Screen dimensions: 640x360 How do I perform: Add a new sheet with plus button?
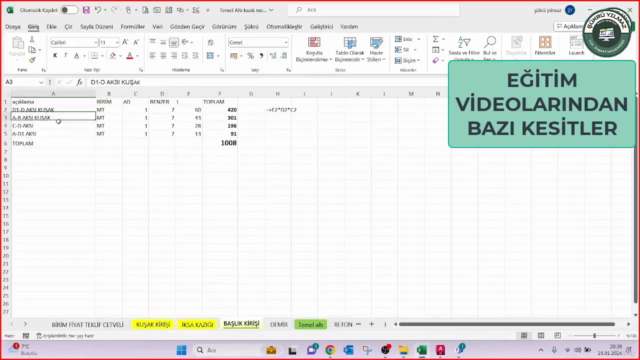pos(371,324)
